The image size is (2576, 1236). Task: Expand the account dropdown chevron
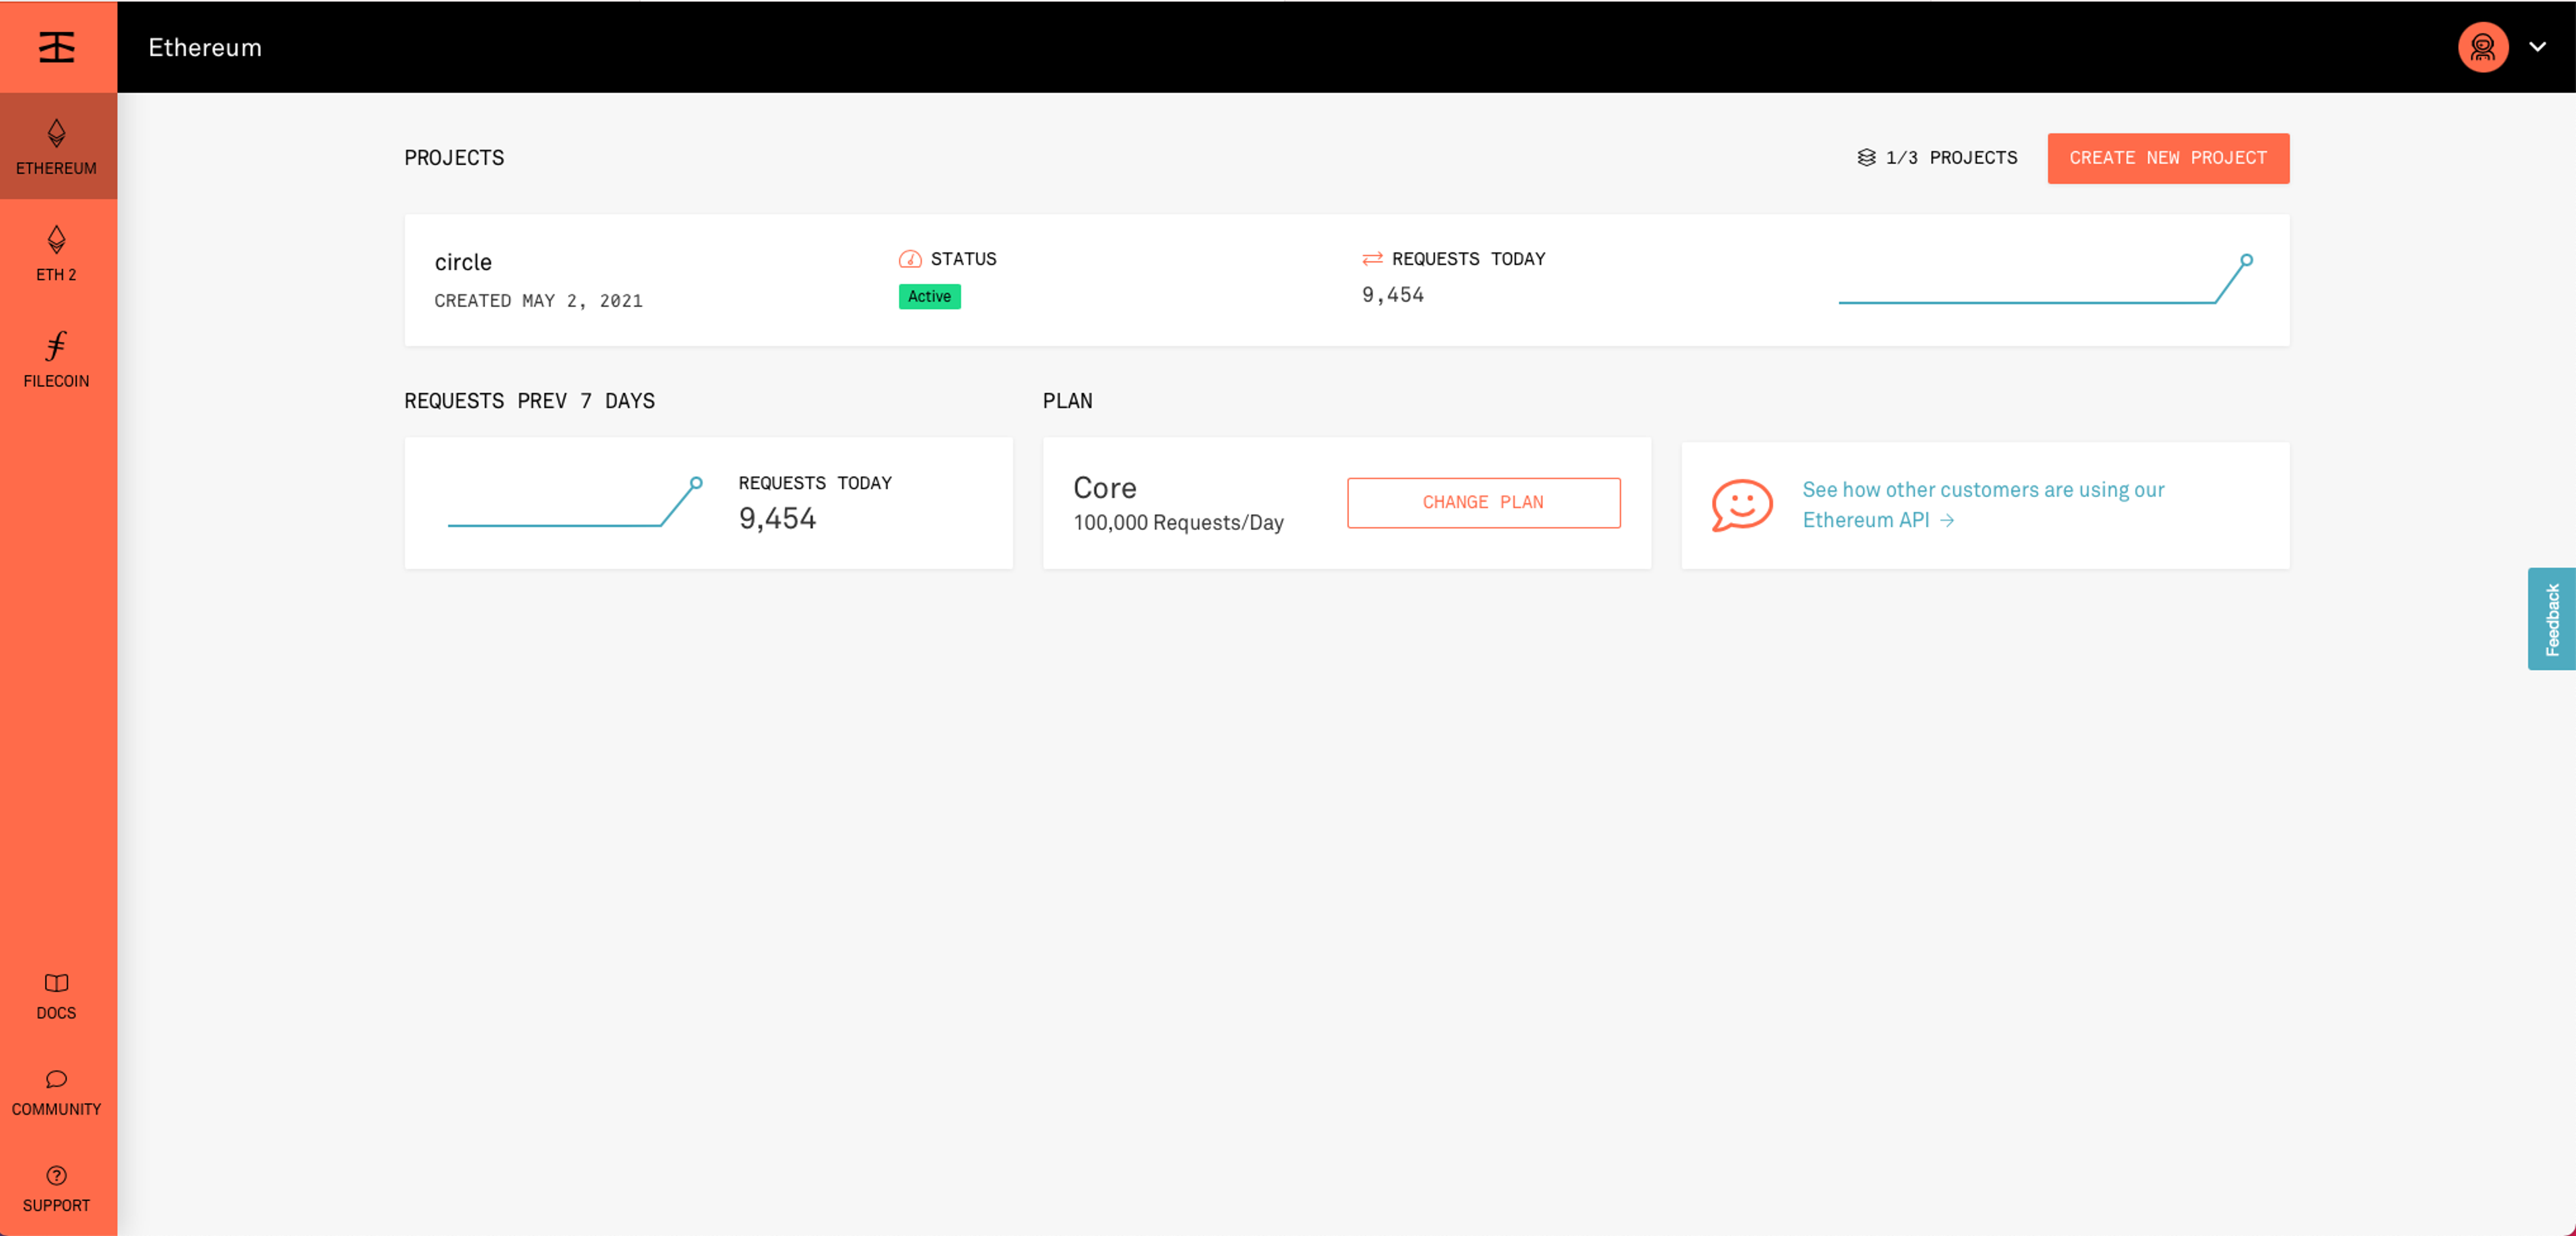[2538, 47]
